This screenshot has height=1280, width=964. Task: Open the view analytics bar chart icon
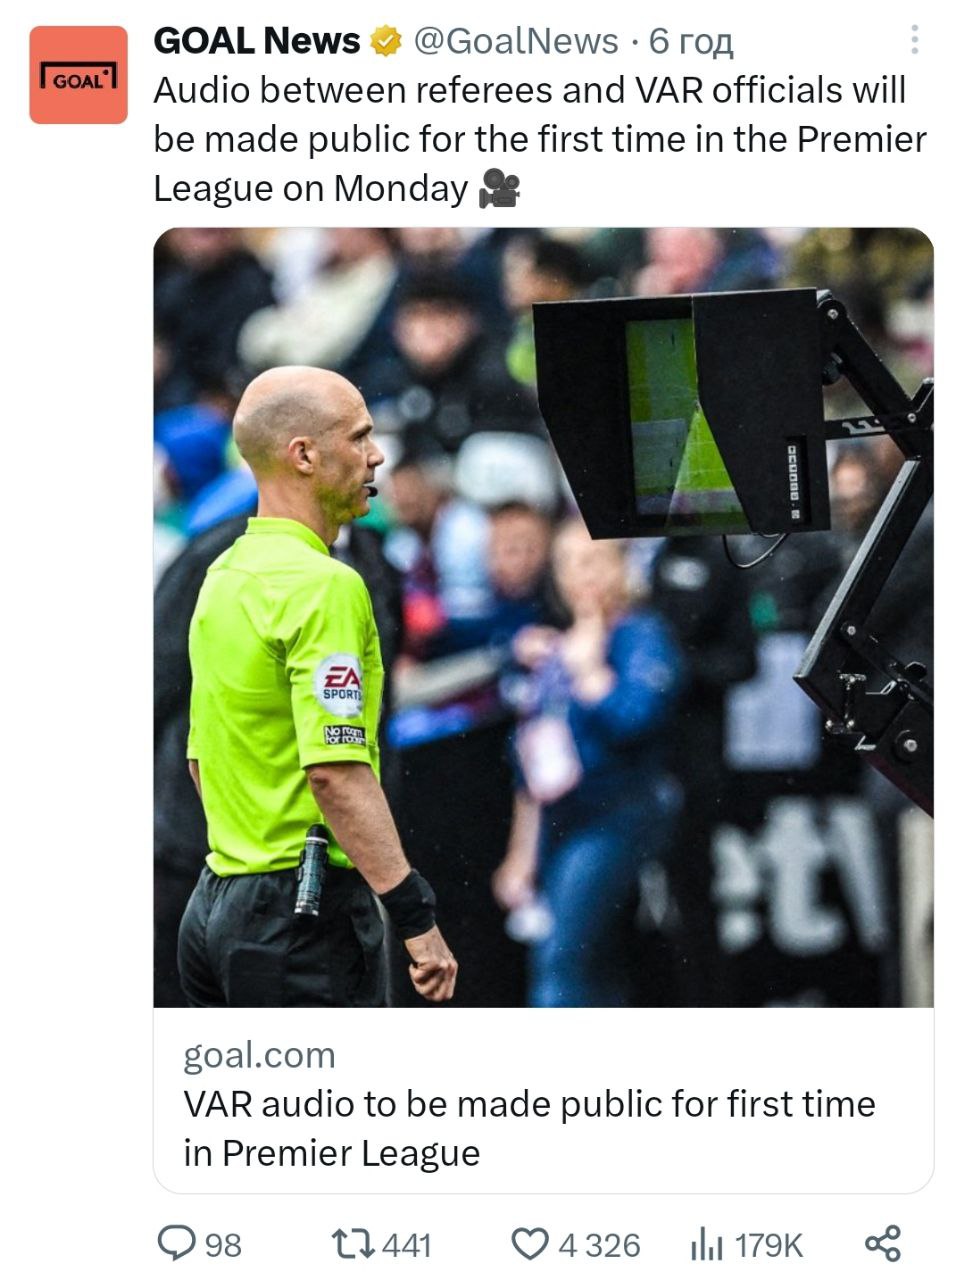(707, 1245)
